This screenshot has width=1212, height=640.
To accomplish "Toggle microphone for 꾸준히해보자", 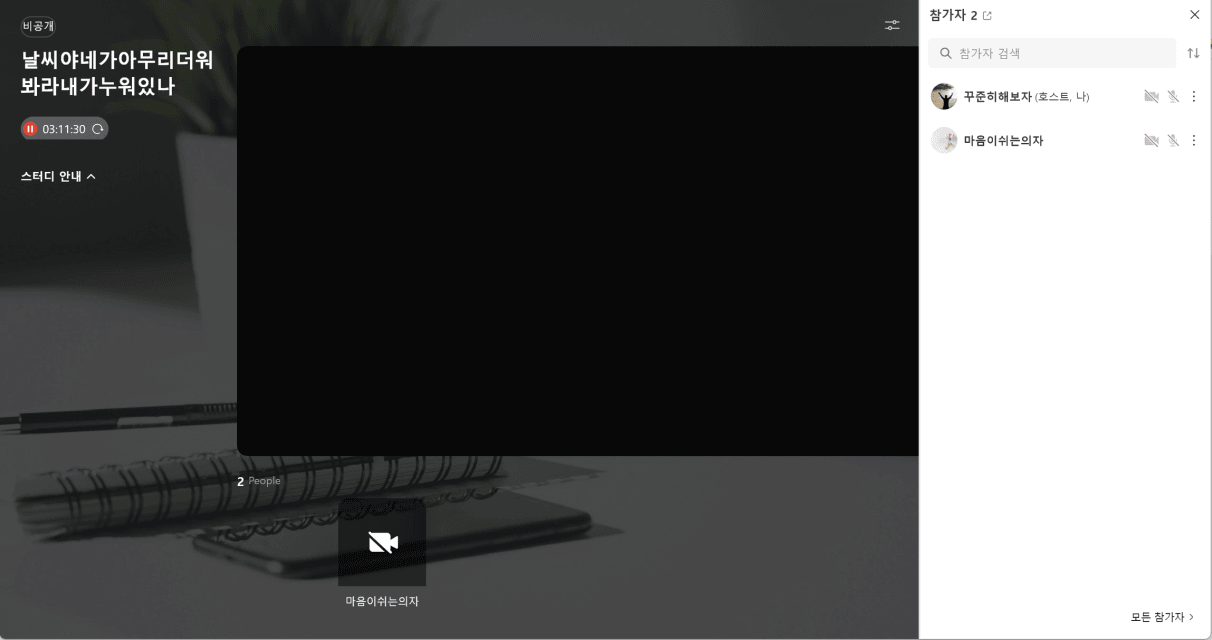I will [x=1173, y=97].
